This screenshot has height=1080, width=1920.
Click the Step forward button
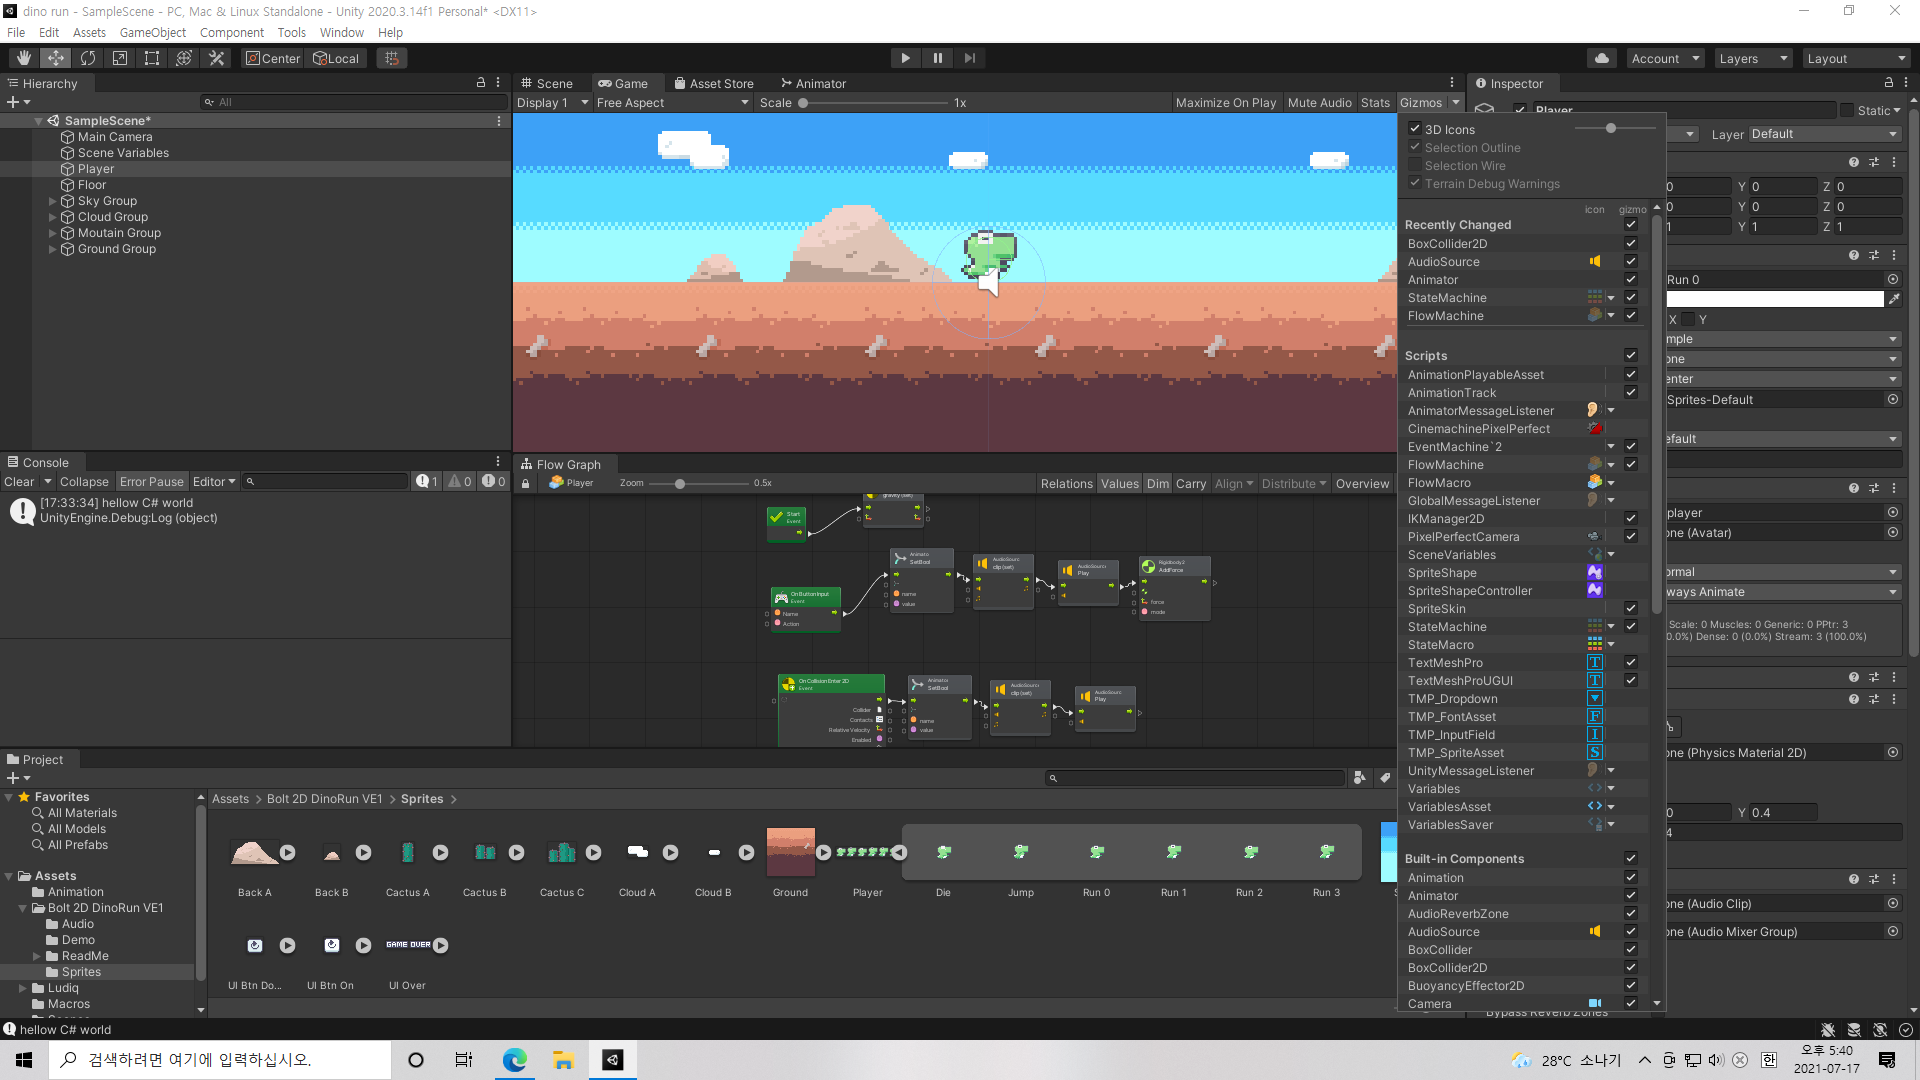click(x=969, y=58)
